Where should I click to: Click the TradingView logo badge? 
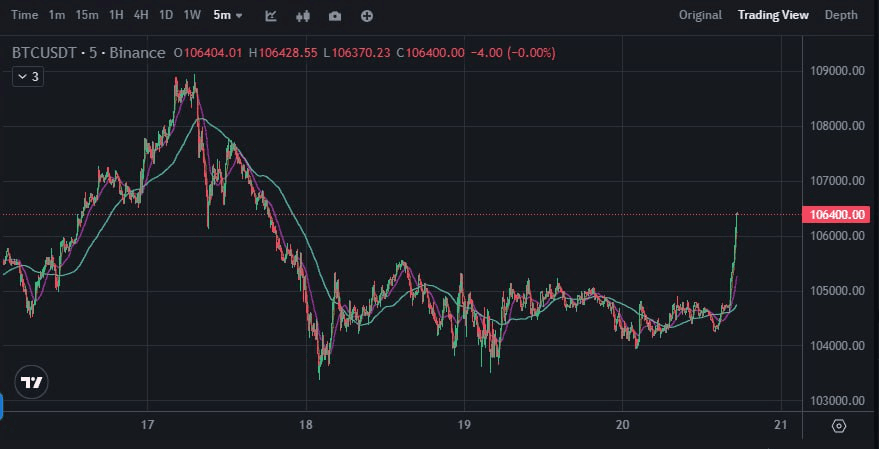(x=31, y=383)
